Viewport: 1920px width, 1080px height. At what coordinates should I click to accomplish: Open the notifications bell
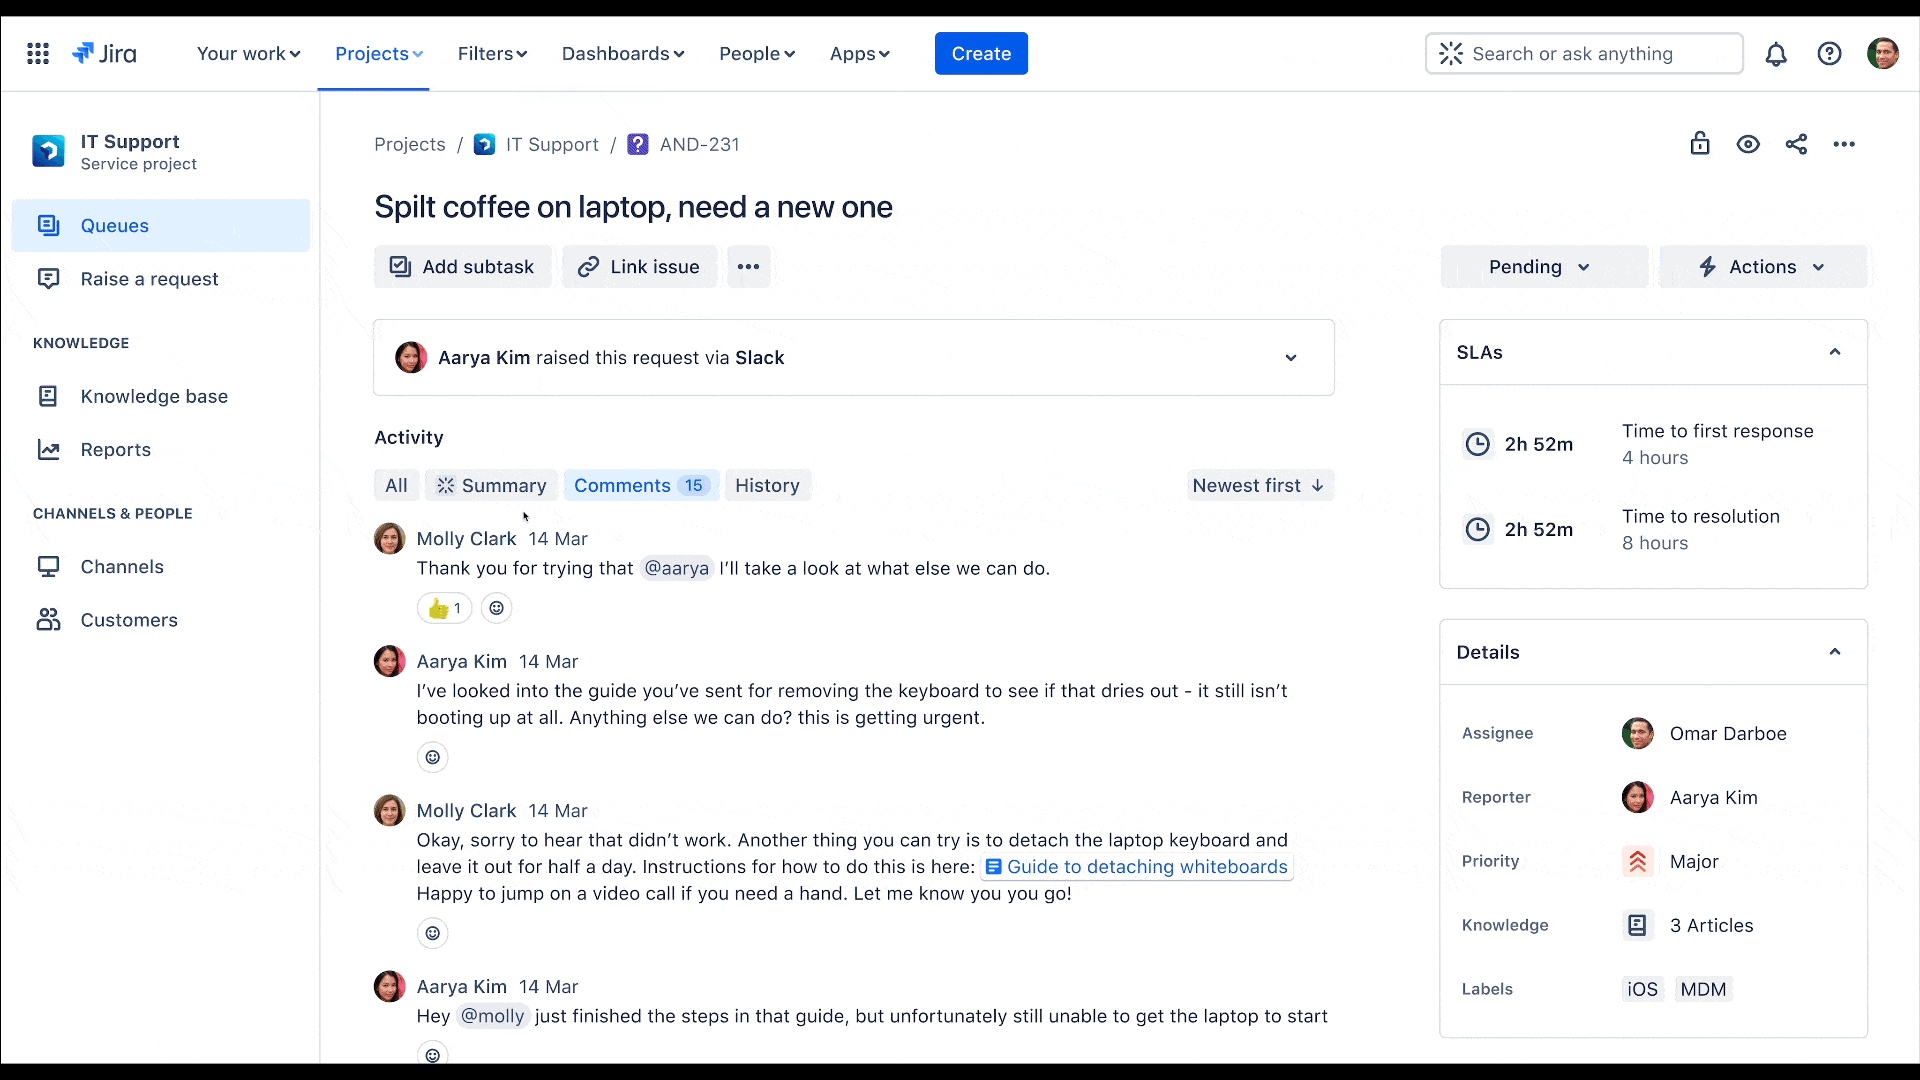tap(1776, 54)
